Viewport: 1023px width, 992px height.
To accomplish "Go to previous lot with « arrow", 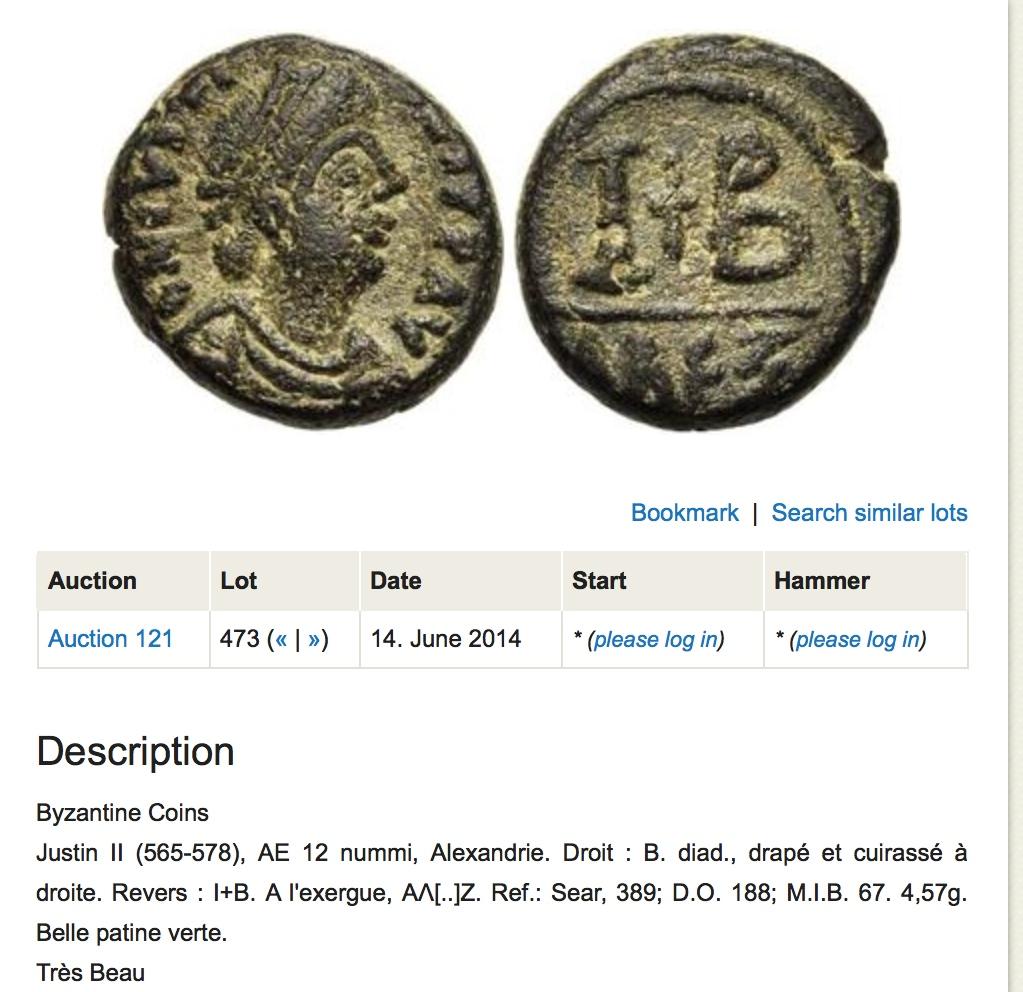I will (x=281, y=638).
